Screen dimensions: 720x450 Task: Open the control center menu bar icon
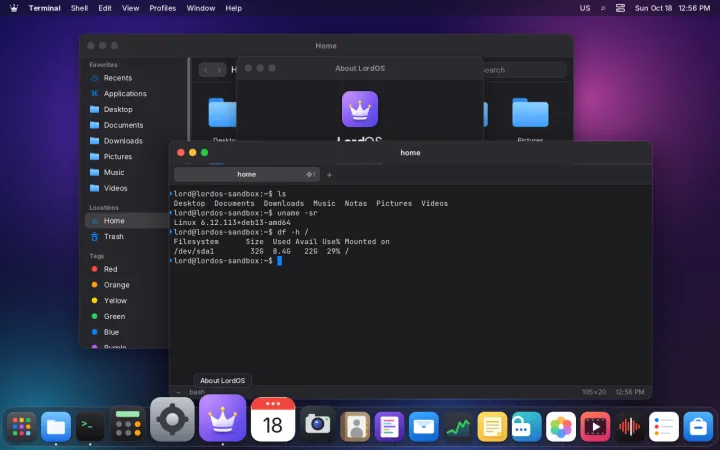point(620,8)
